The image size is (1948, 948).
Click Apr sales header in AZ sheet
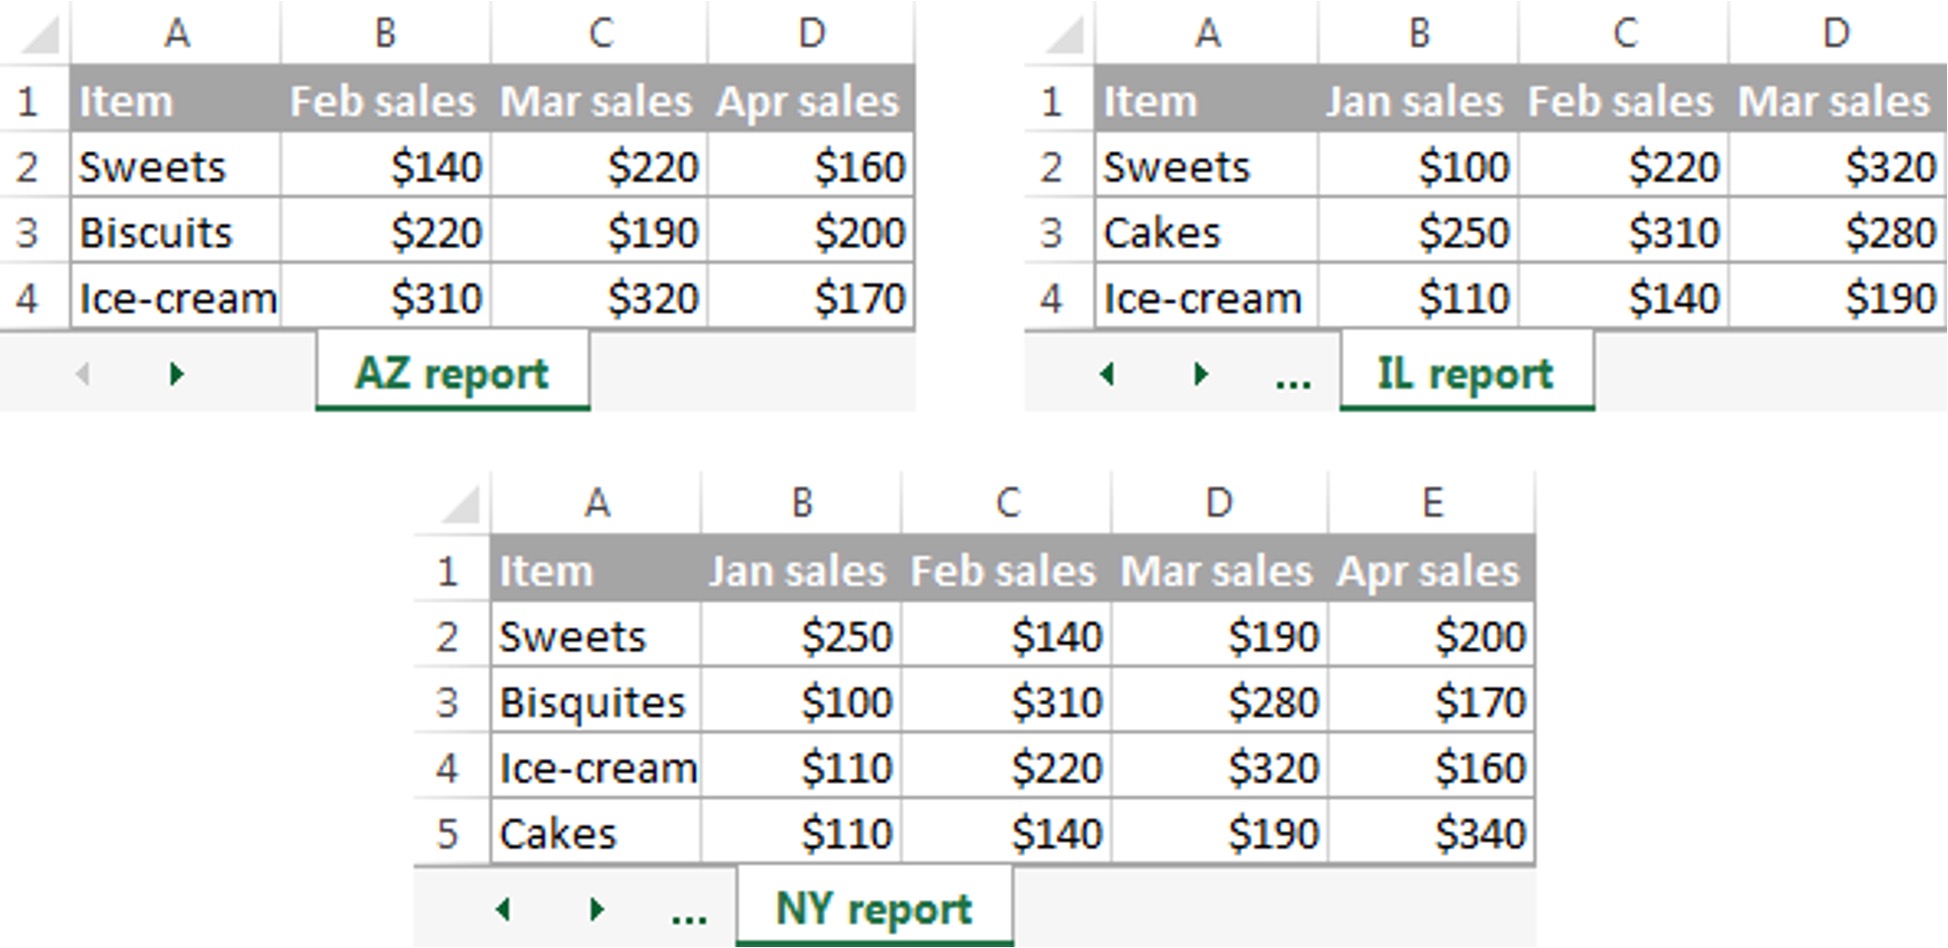810,102
